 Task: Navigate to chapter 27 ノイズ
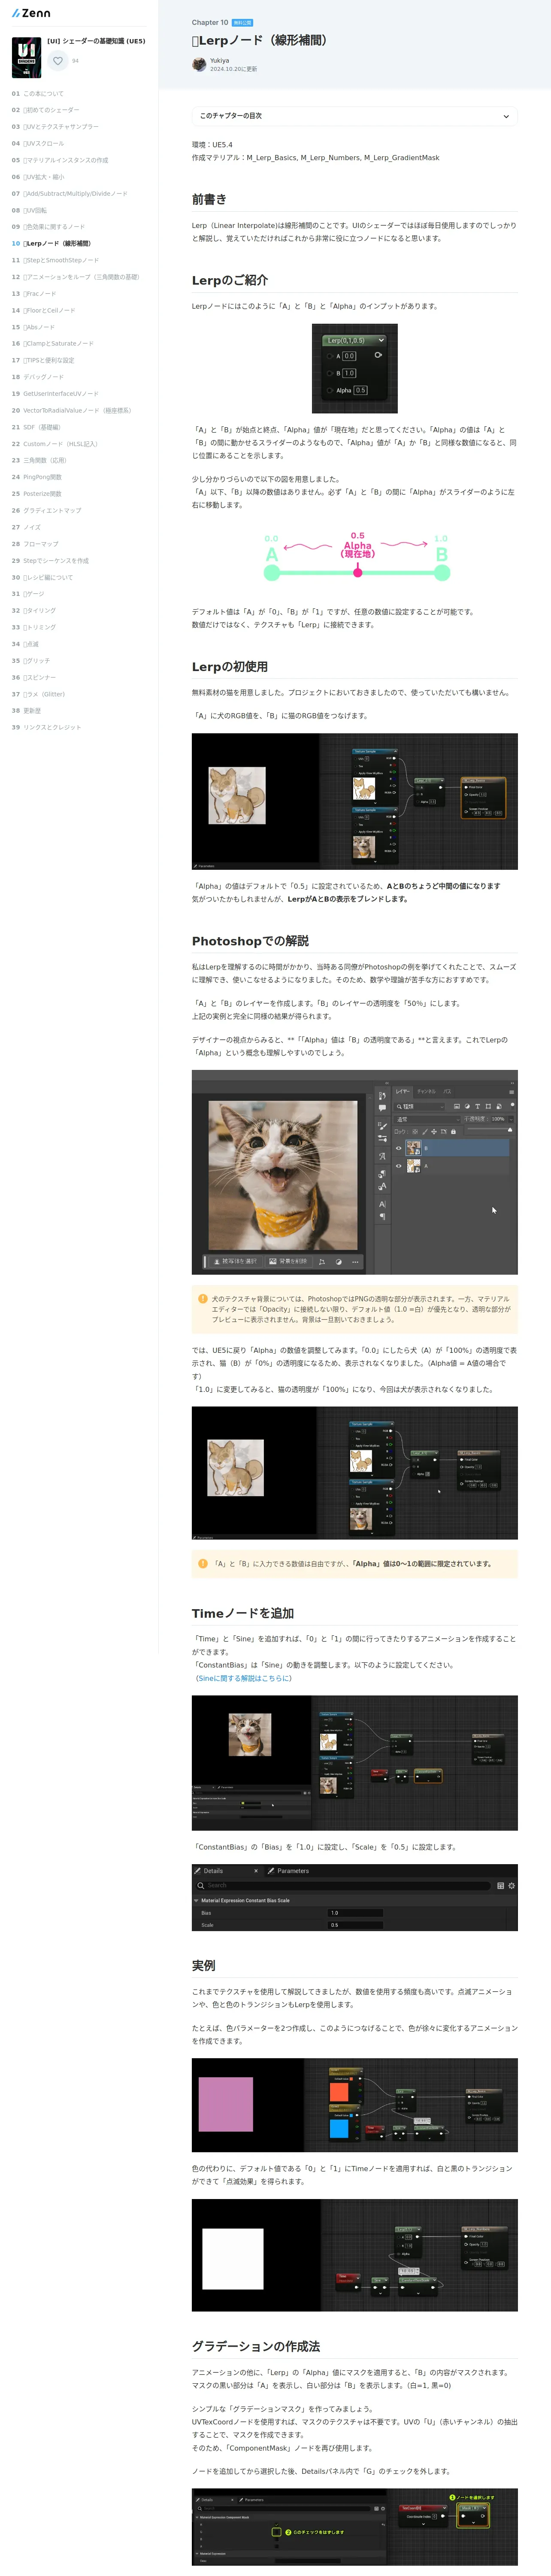click(26, 527)
